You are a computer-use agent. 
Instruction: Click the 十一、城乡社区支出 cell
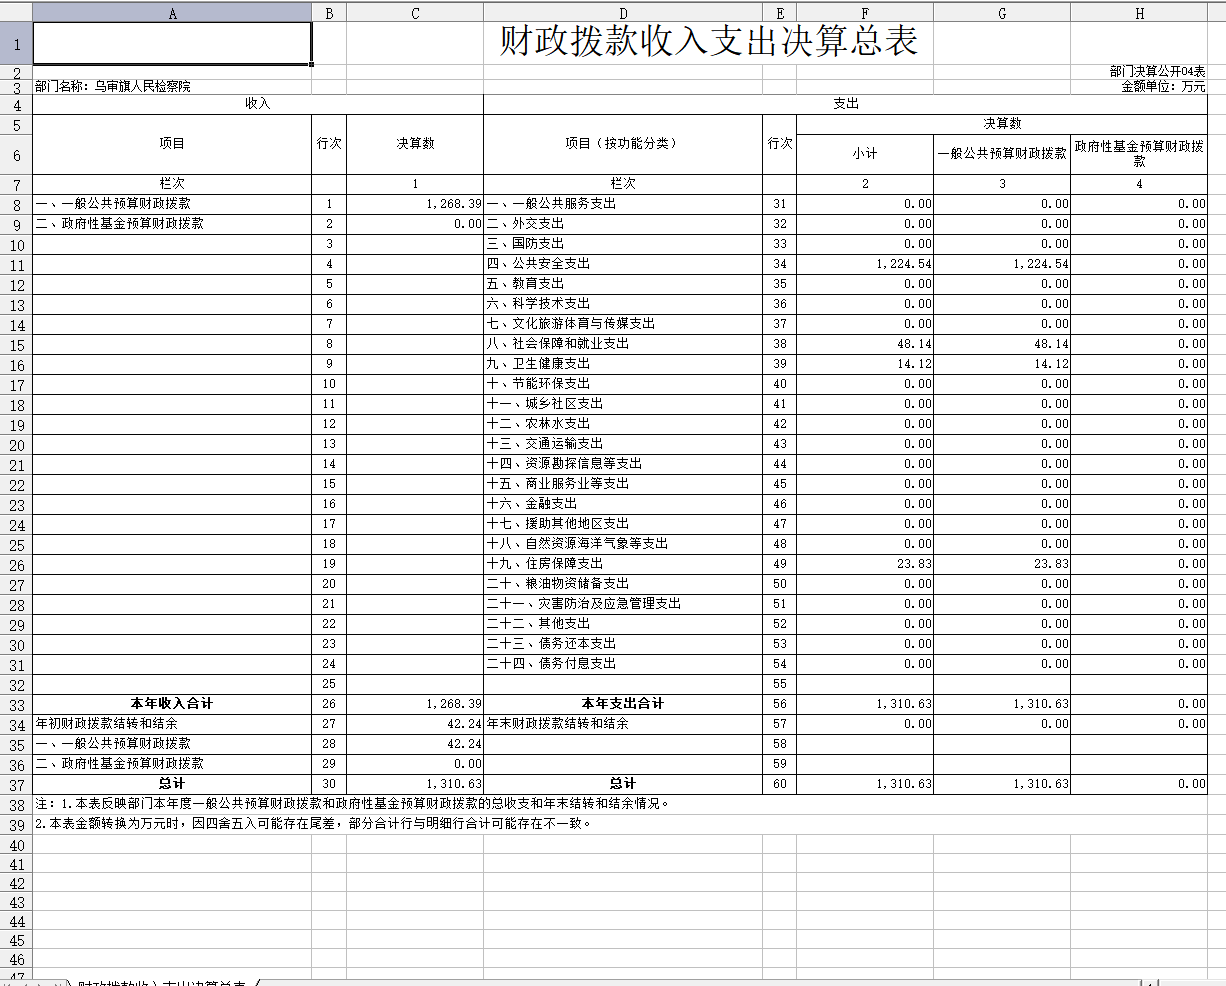click(x=623, y=404)
